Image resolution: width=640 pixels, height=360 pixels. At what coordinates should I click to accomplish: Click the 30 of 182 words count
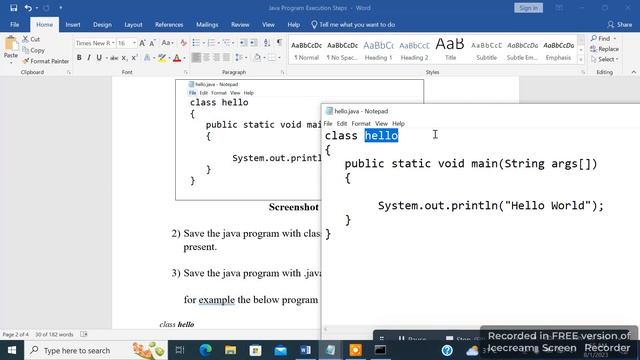(54, 334)
